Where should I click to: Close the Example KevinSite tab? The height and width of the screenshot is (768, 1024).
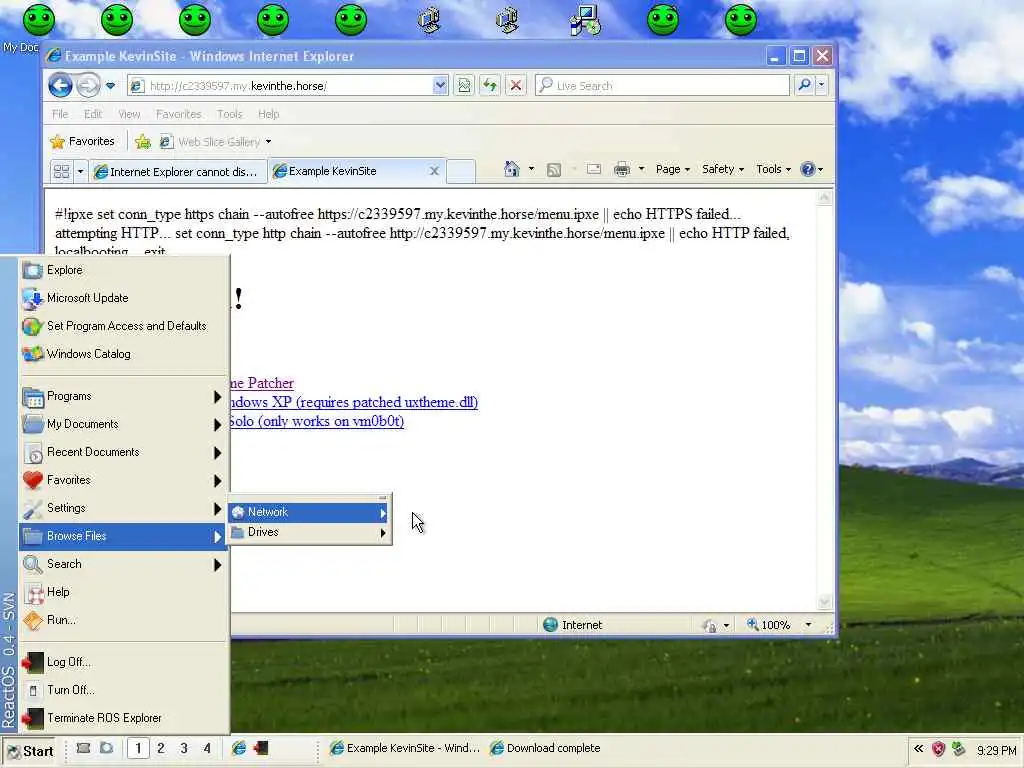tap(434, 171)
